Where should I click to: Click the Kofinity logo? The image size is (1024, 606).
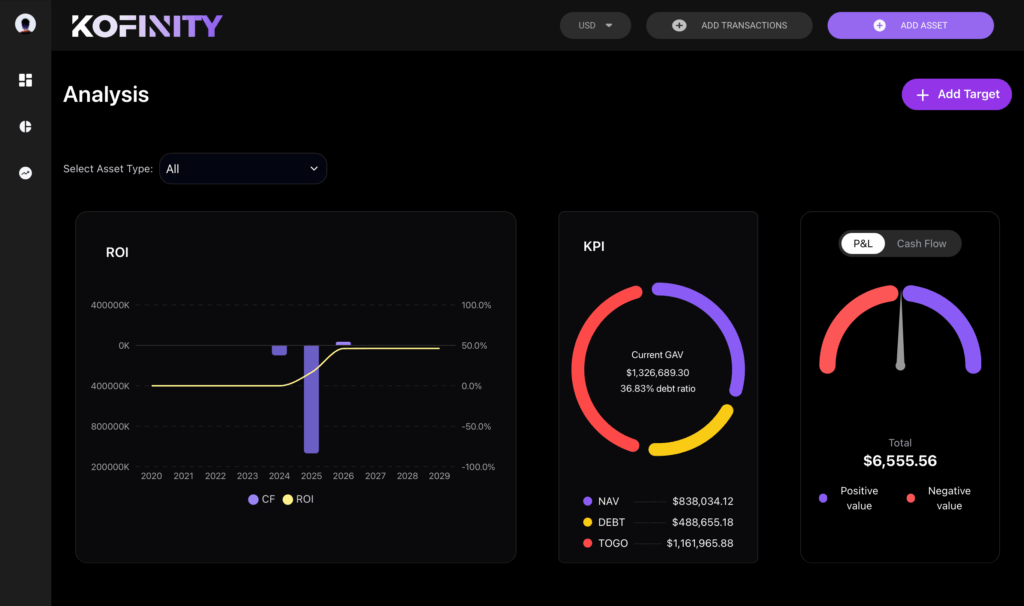[x=147, y=26]
